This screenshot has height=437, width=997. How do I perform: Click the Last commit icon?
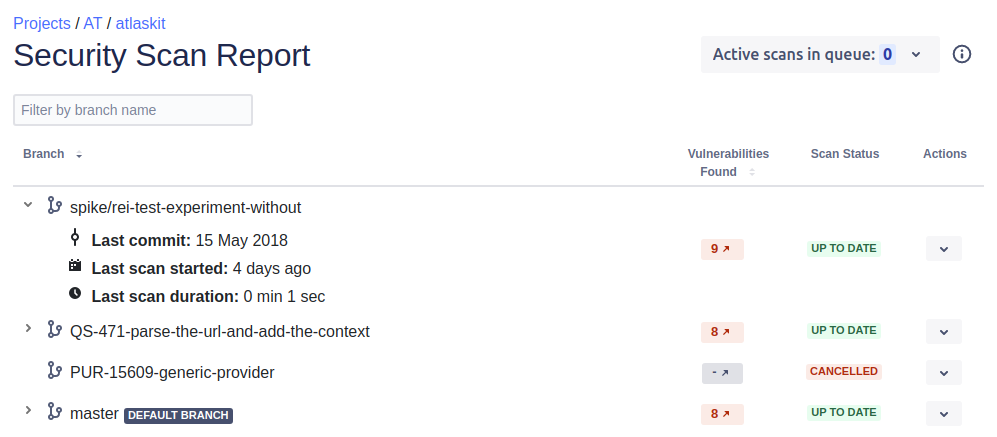click(74, 239)
